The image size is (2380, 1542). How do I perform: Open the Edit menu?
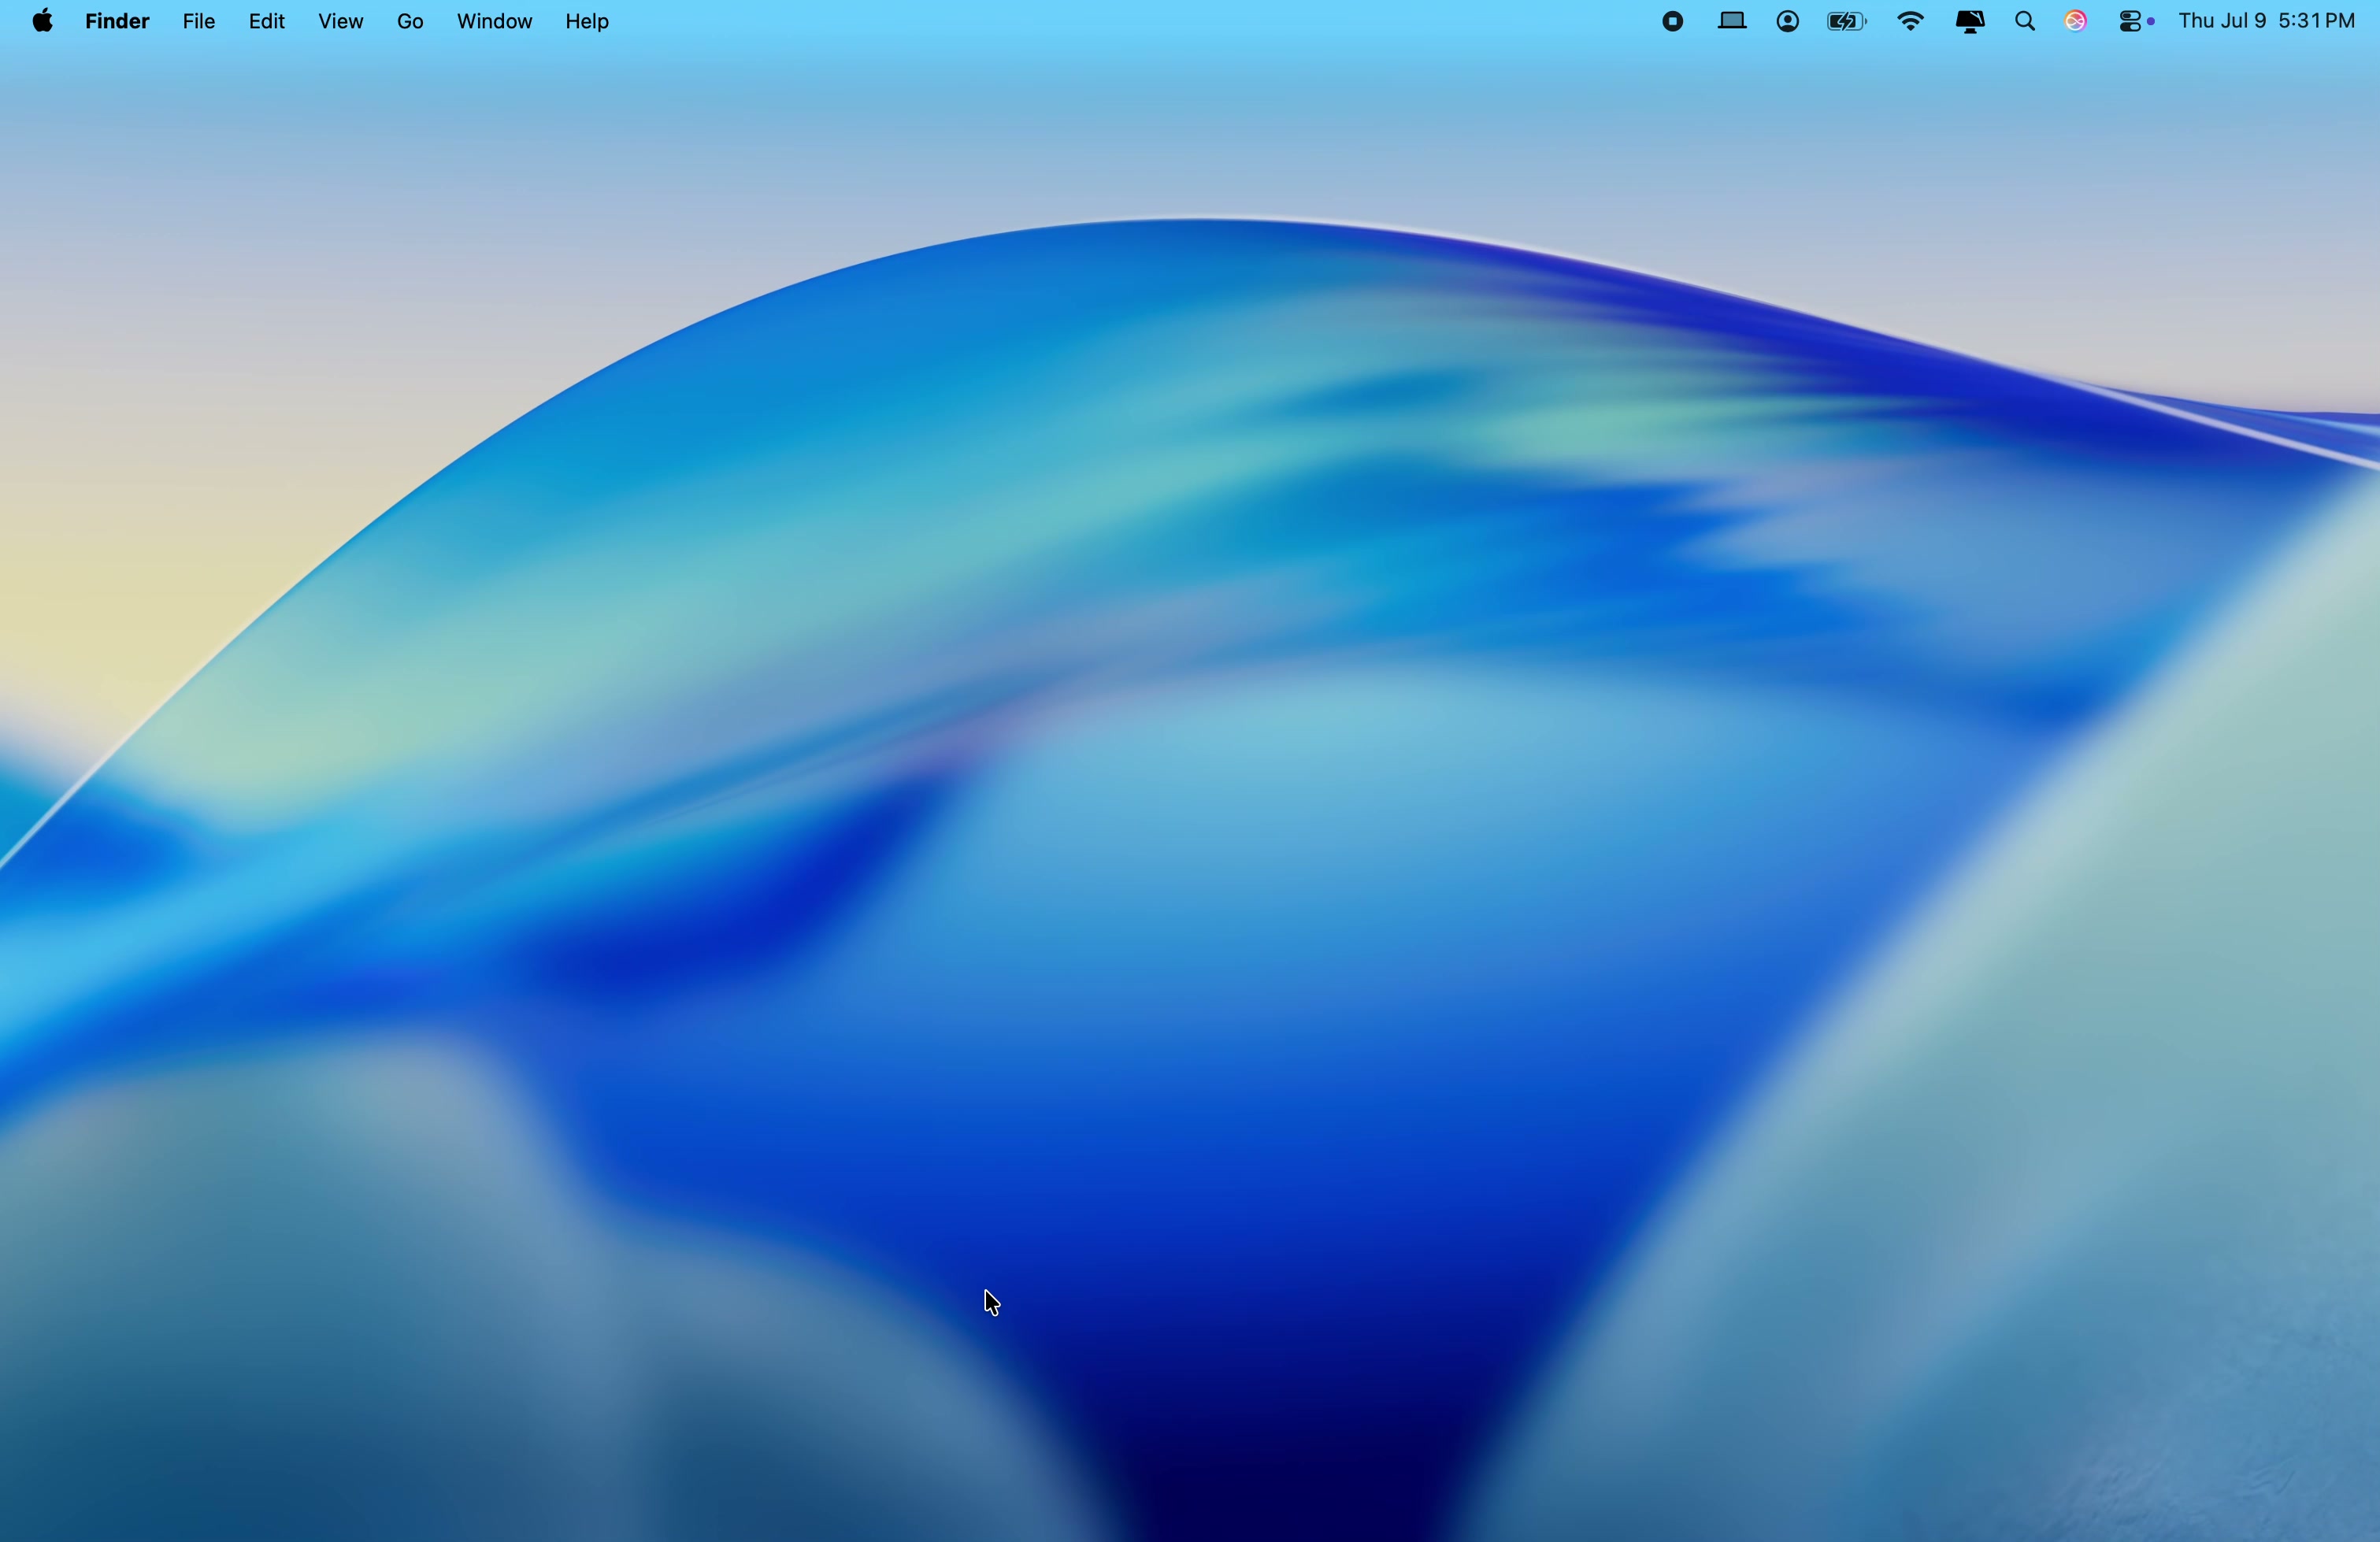point(267,21)
